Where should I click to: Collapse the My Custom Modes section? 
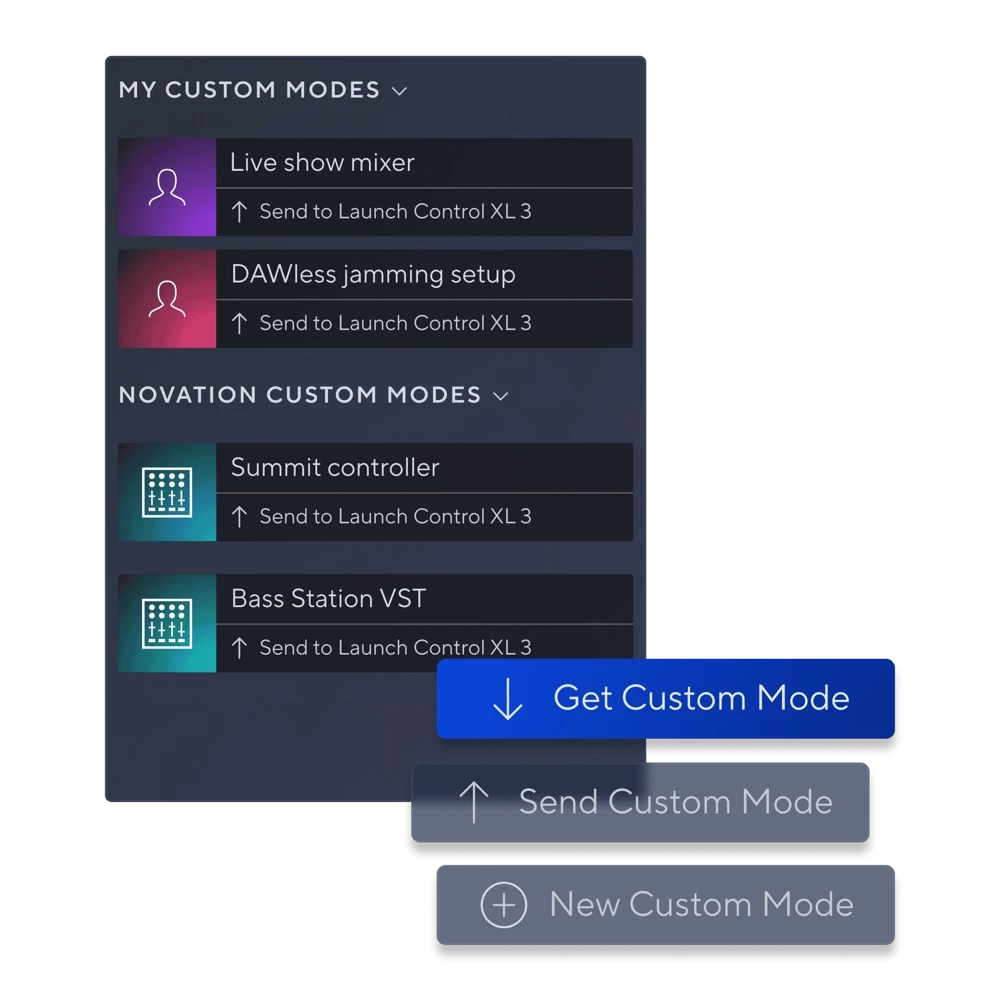tap(400, 91)
